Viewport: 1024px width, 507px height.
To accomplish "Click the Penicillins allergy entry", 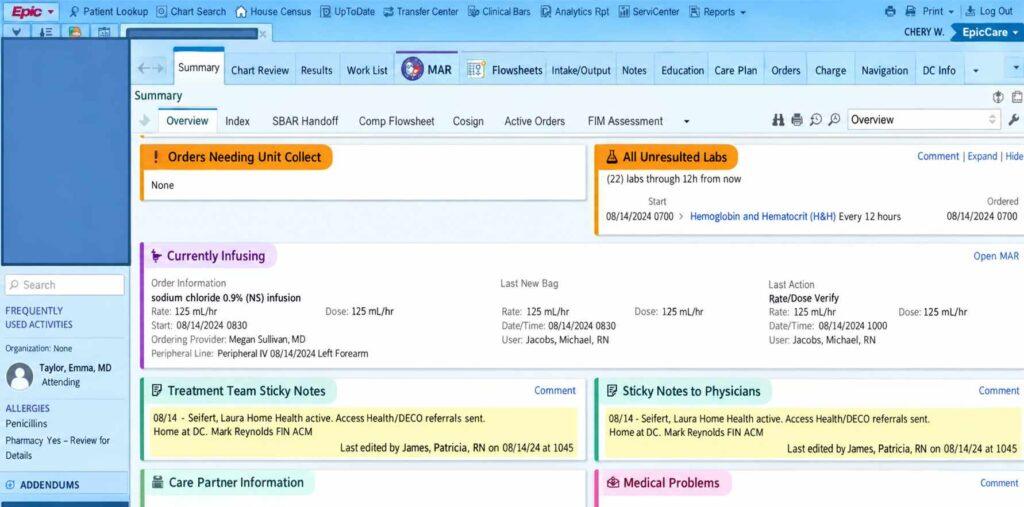I will coord(27,423).
